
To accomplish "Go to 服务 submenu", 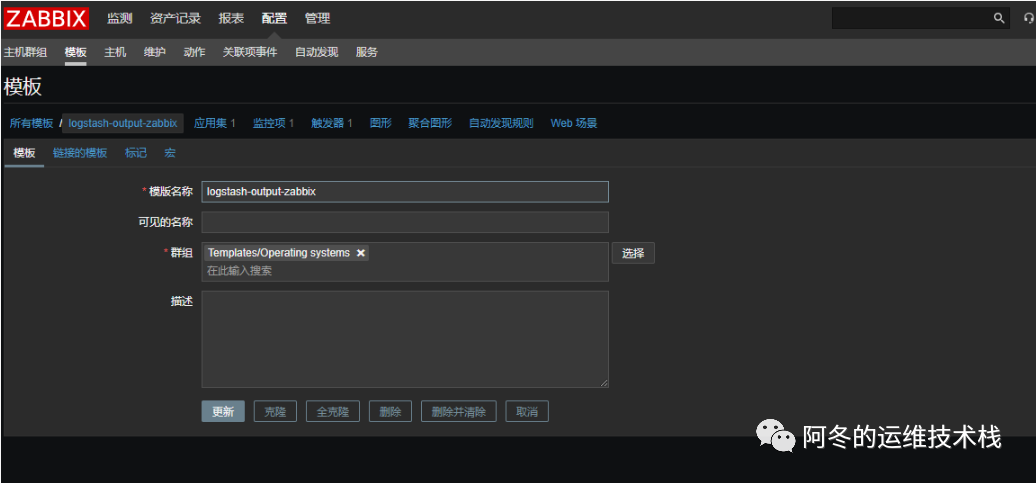I will tap(367, 52).
